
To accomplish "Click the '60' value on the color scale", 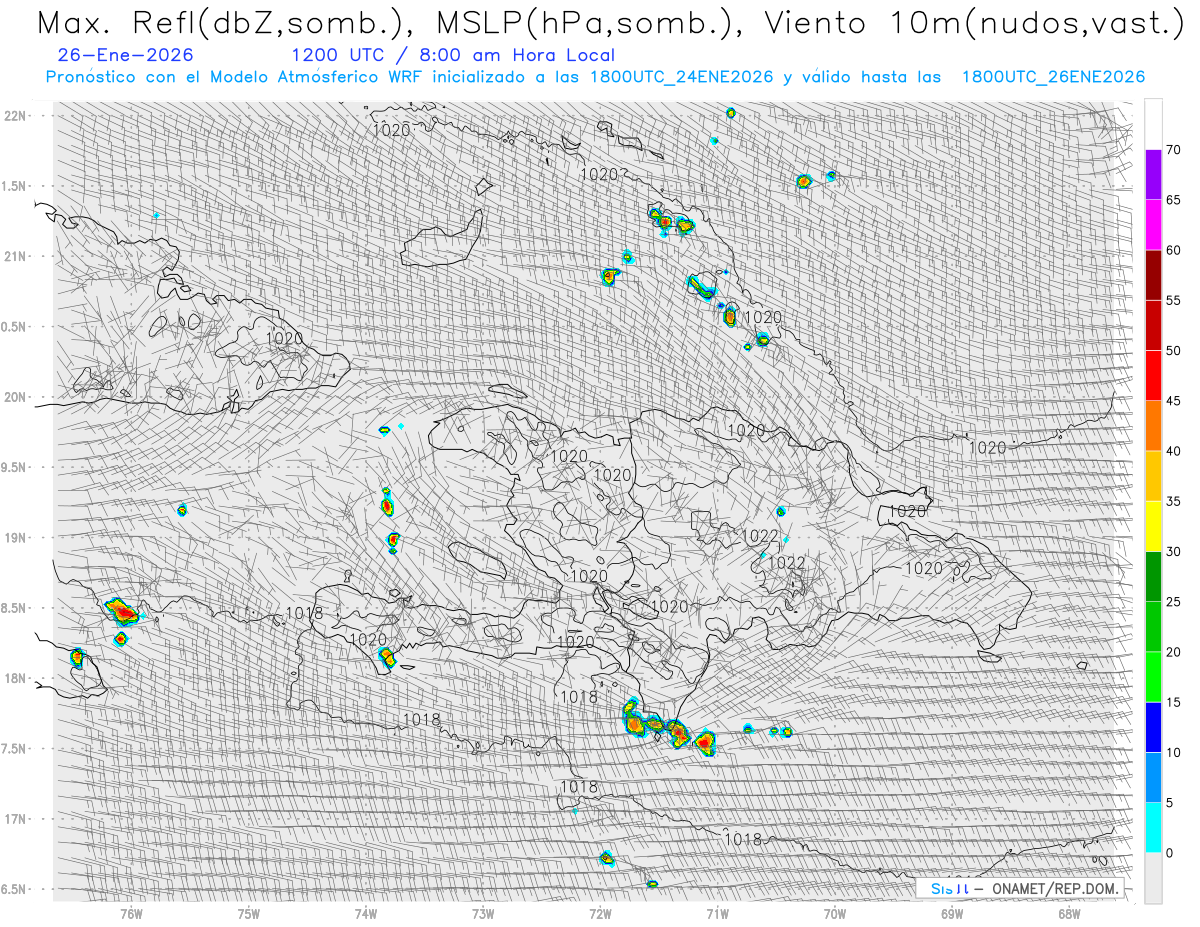I will click(1174, 250).
